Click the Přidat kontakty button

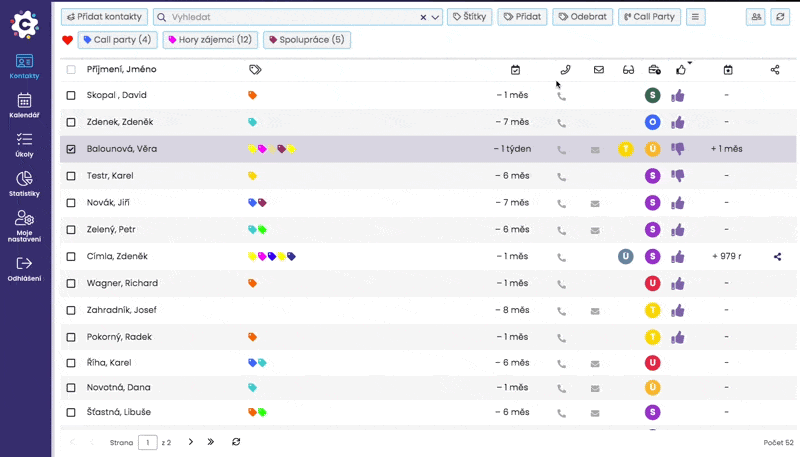coord(105,17)
